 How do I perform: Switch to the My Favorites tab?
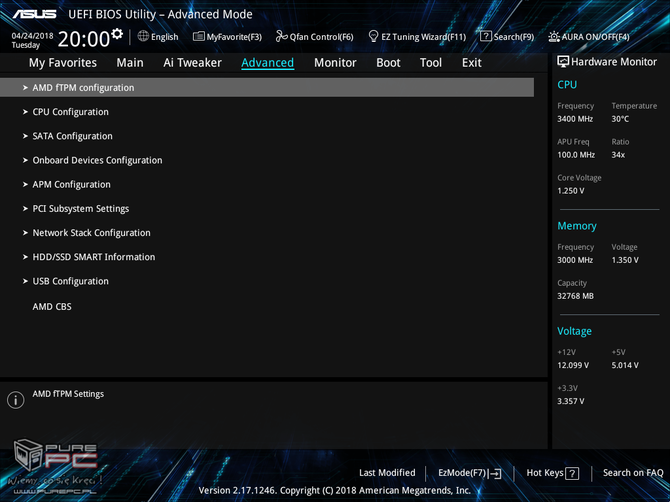(x=63, y=63)
